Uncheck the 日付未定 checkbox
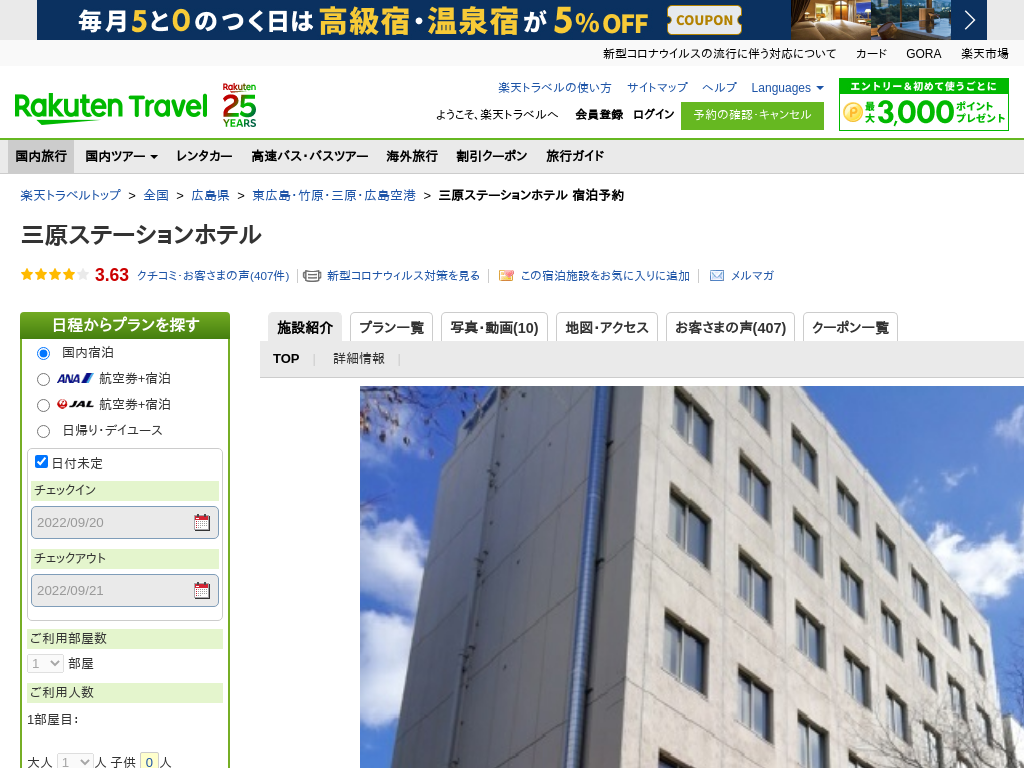Screen dimensions: 1024x768 coord(41,462)
